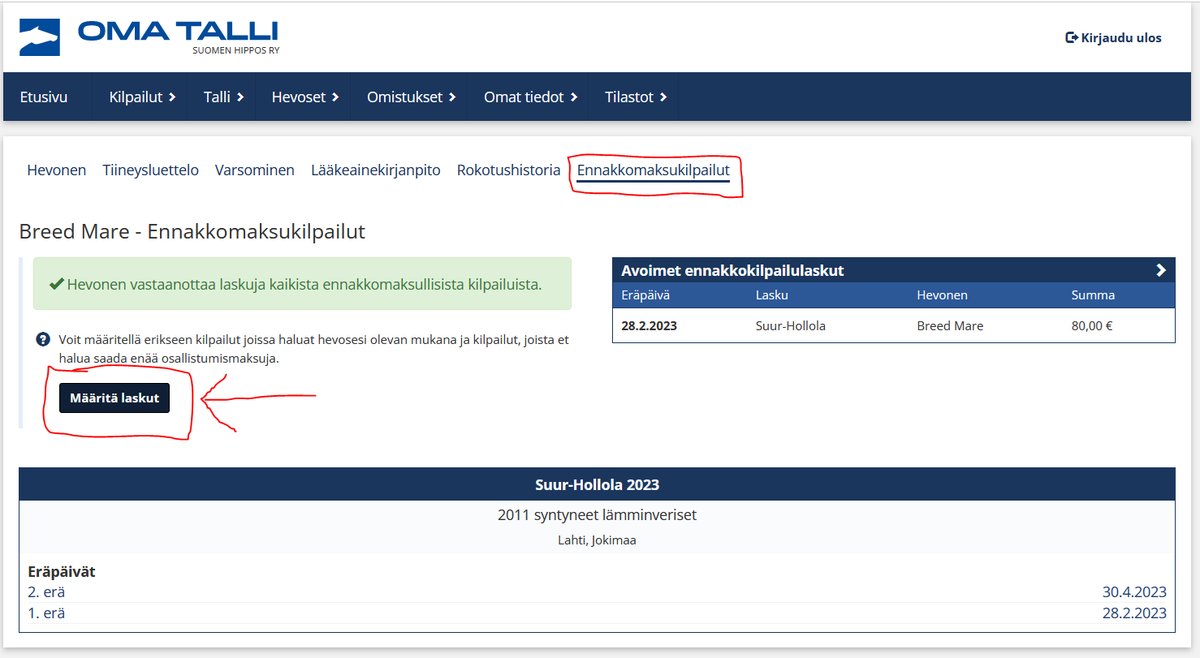The height and width of the screenshot is (658, 1200).
Task: Switch to the Hevonen tab
Action: [x=56, y=170]
